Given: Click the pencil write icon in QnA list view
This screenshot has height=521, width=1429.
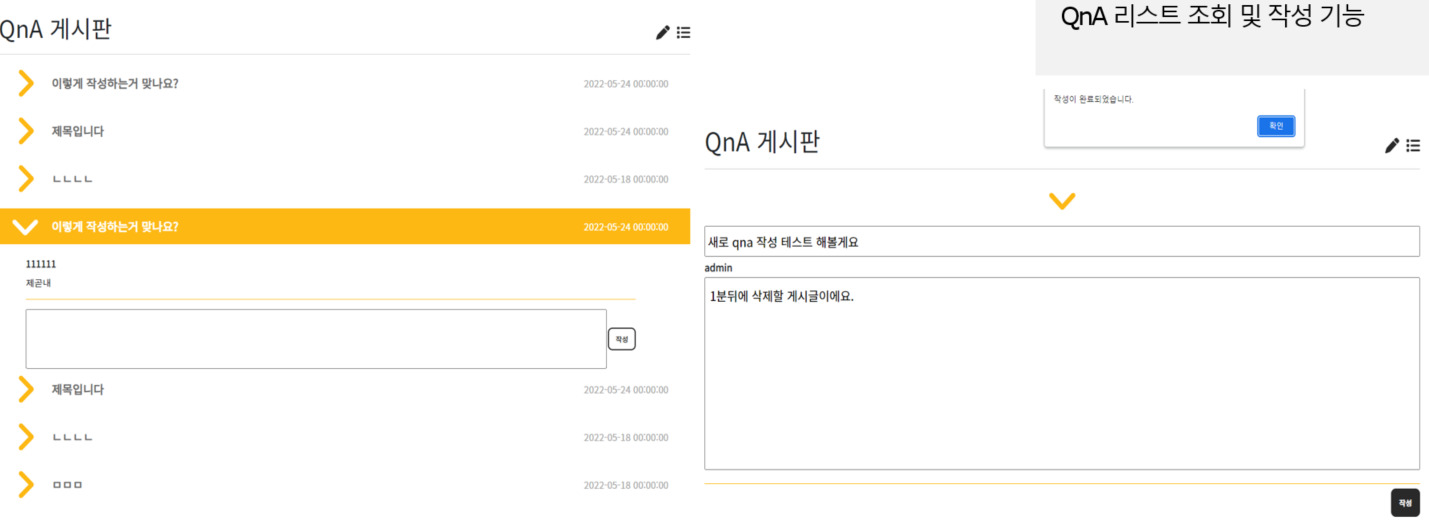Looking at the screenshot, I should (x=662, y=33).
